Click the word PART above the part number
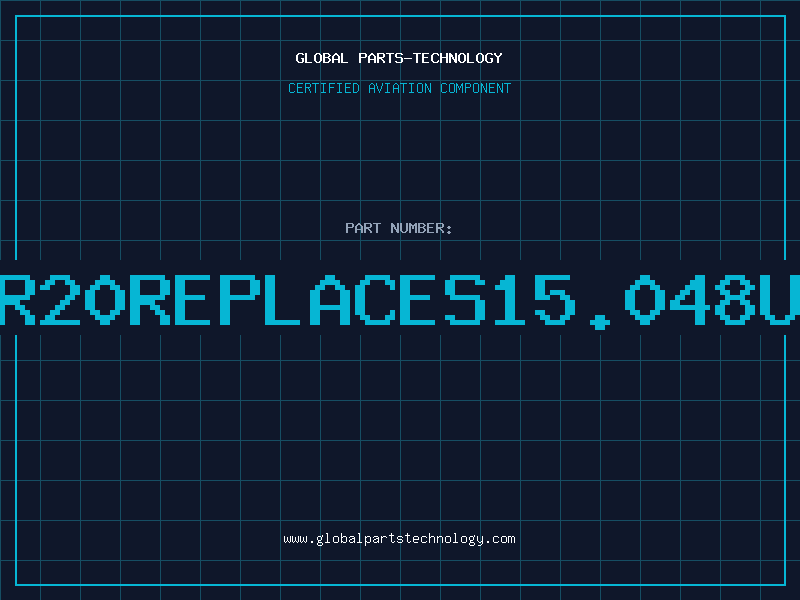800x600 pixels. point(363,228)
